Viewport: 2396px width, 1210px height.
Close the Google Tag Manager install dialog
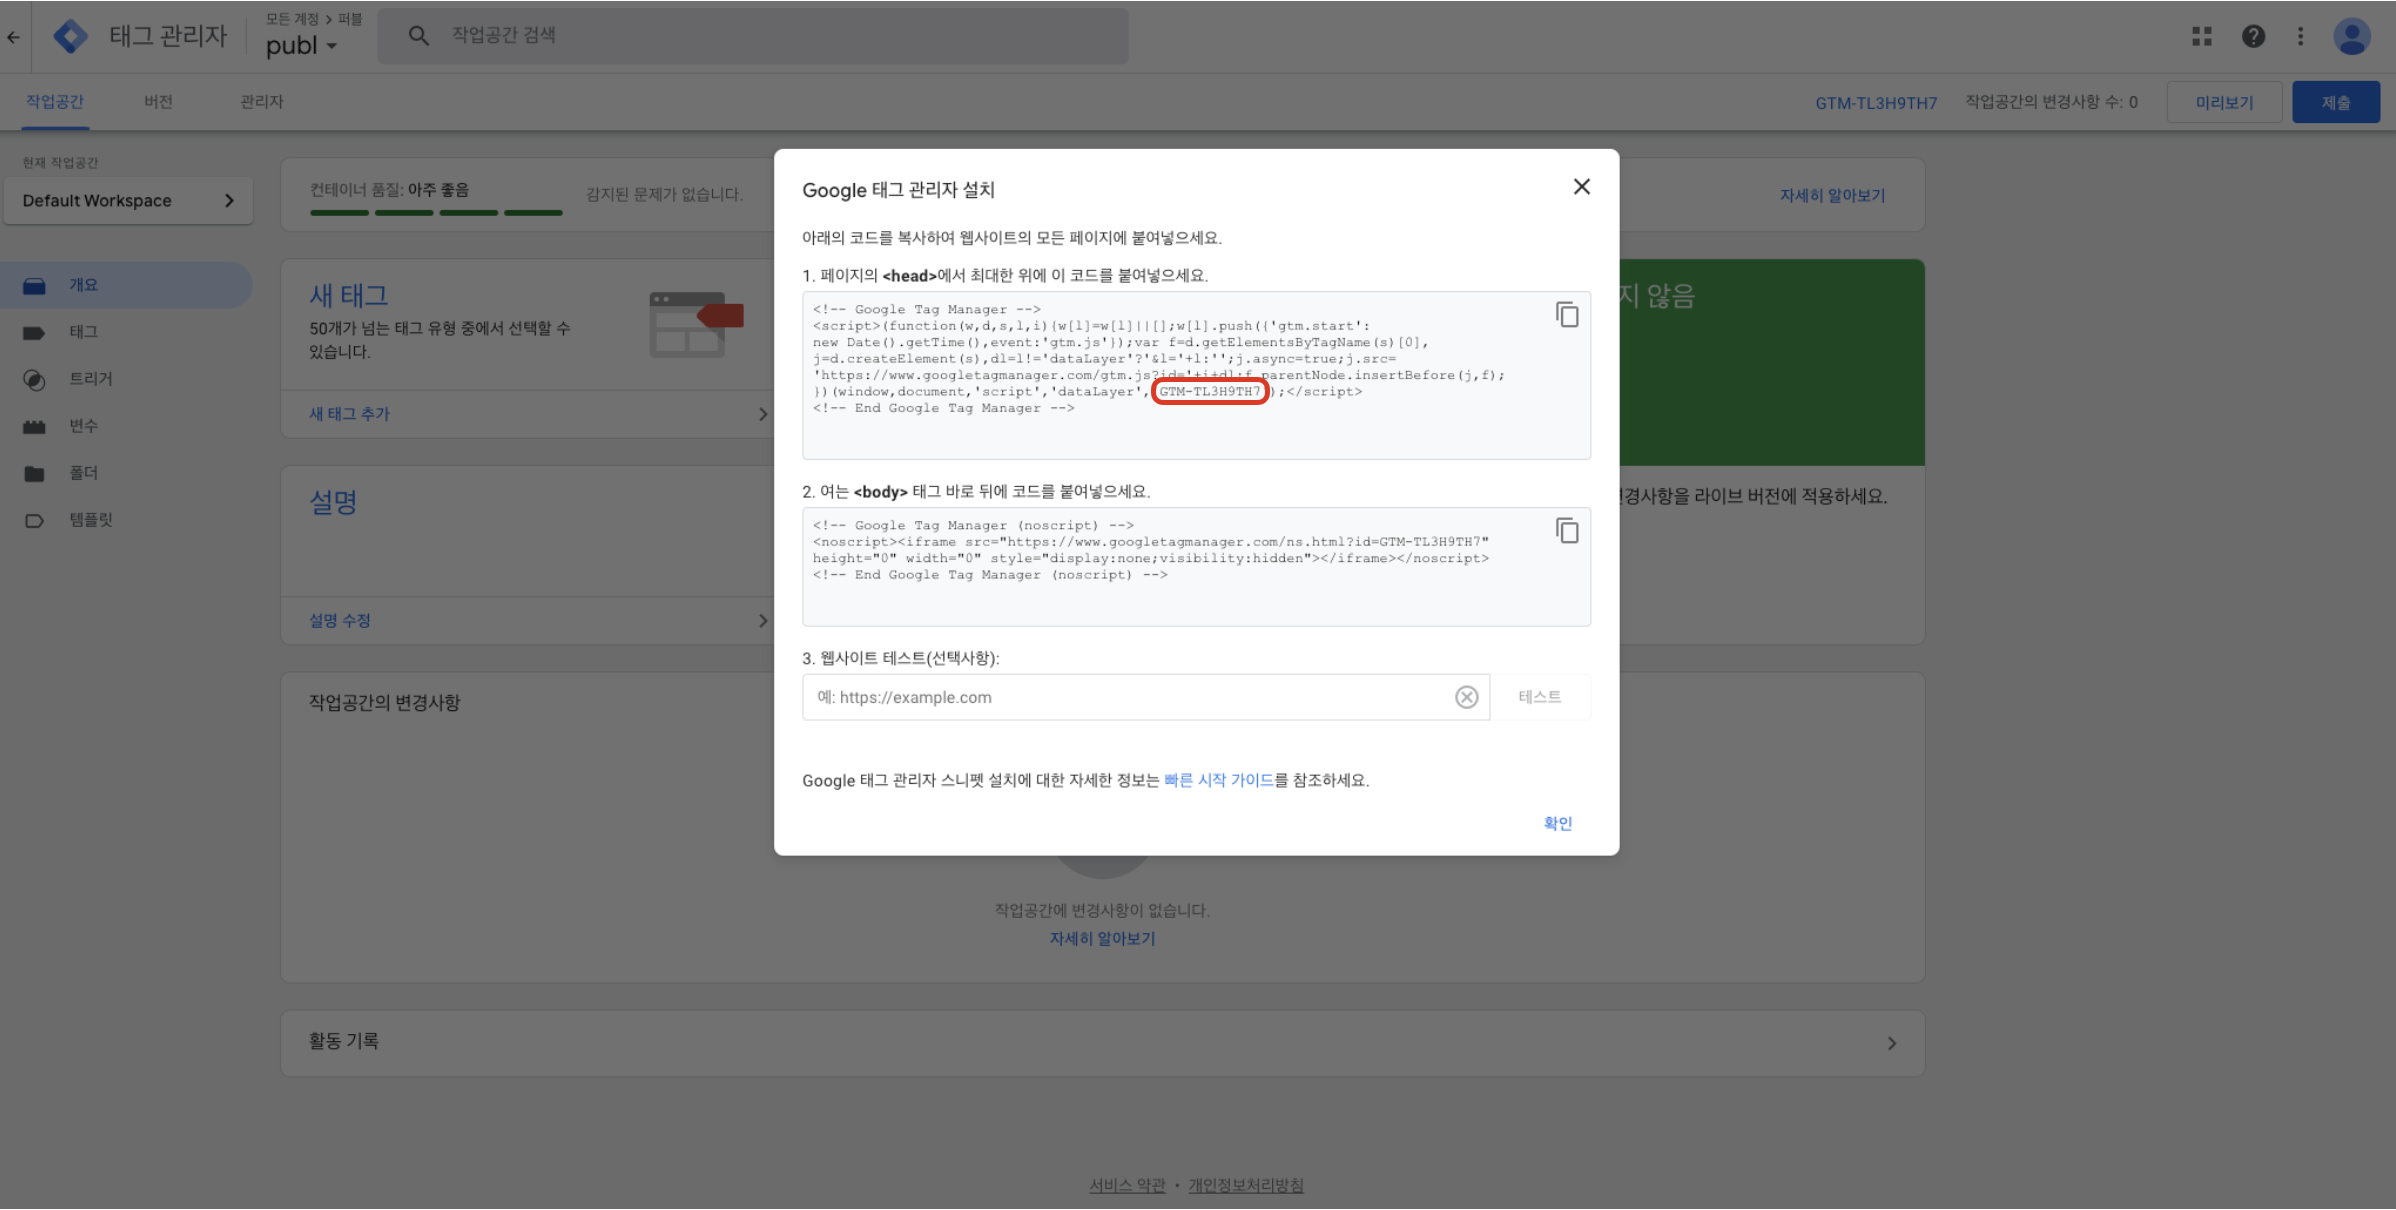tap(1581, 187)
